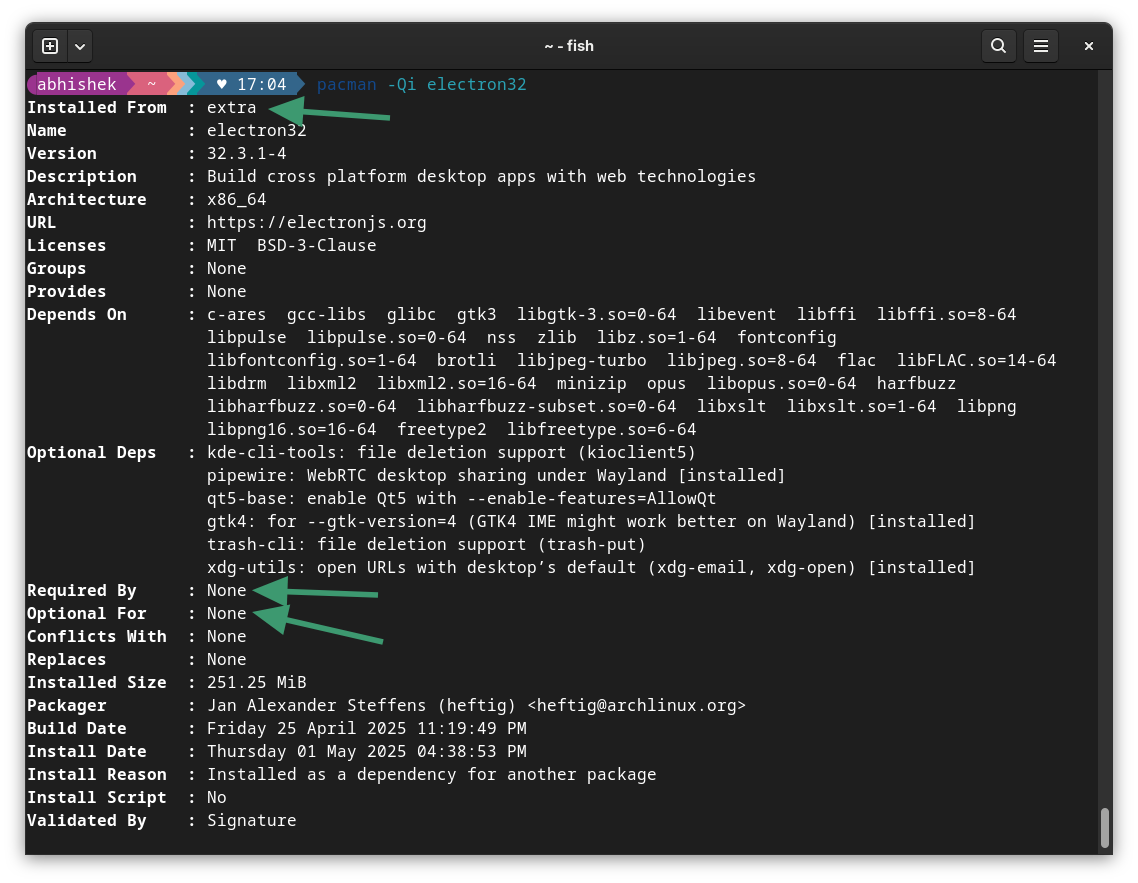The width and height of the screenshot is (1138, 883).
Task: Open a new terminal tab
Action: (x=50, y=46)
